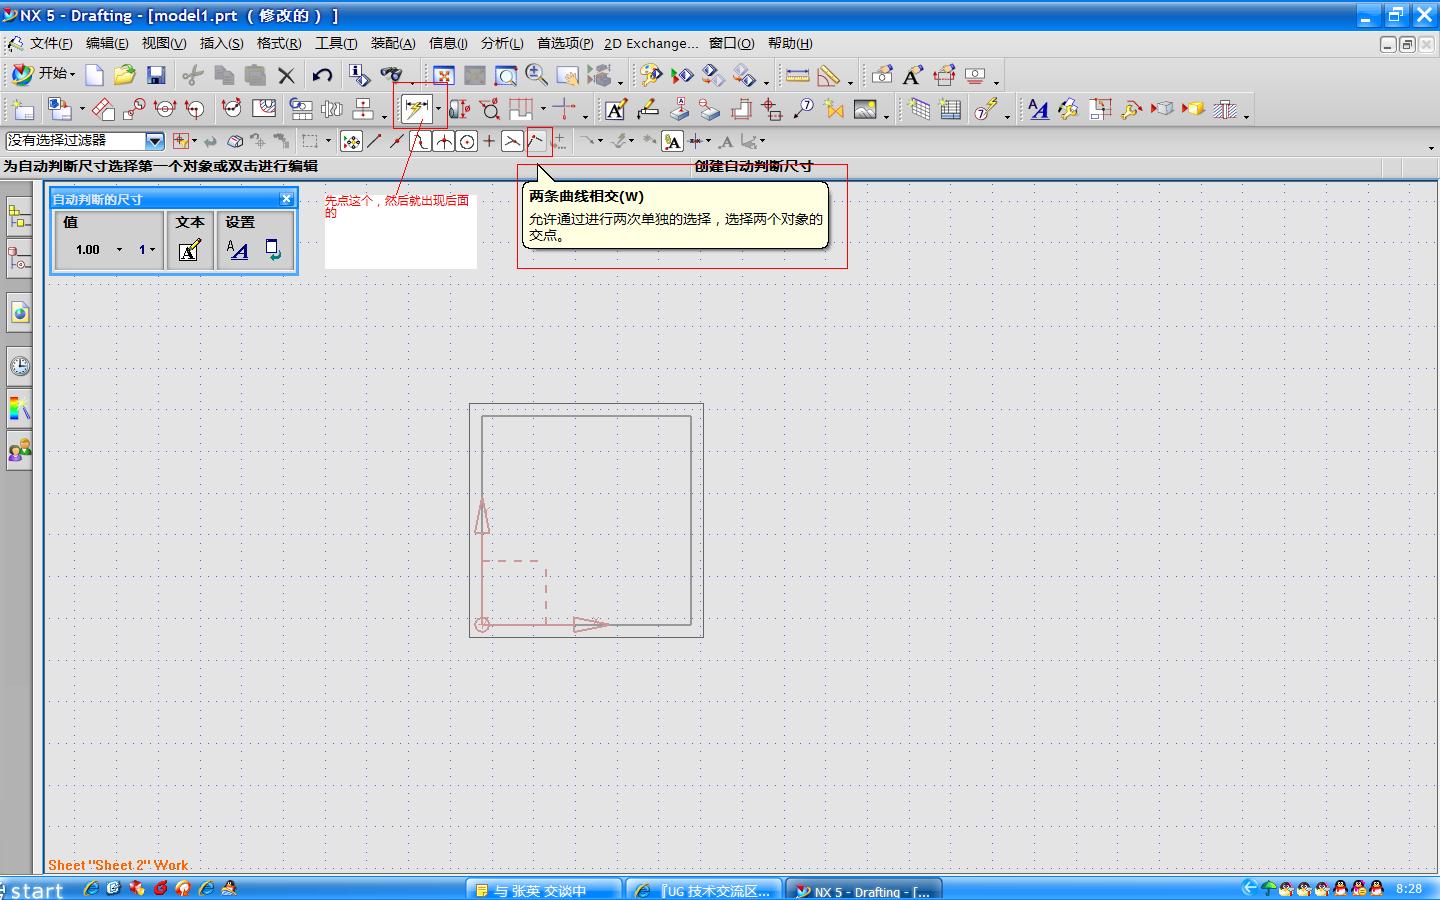Open the 文件(F) menu
1440x900 pixels.
pos(50,43)
